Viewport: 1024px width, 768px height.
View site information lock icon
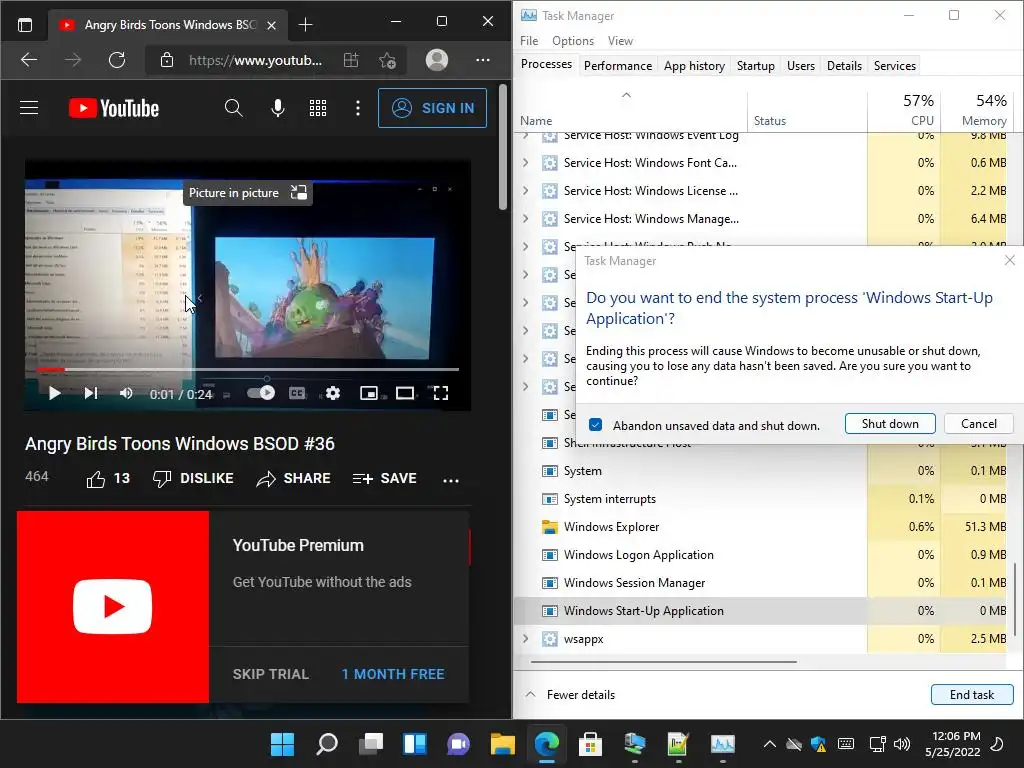167,60
